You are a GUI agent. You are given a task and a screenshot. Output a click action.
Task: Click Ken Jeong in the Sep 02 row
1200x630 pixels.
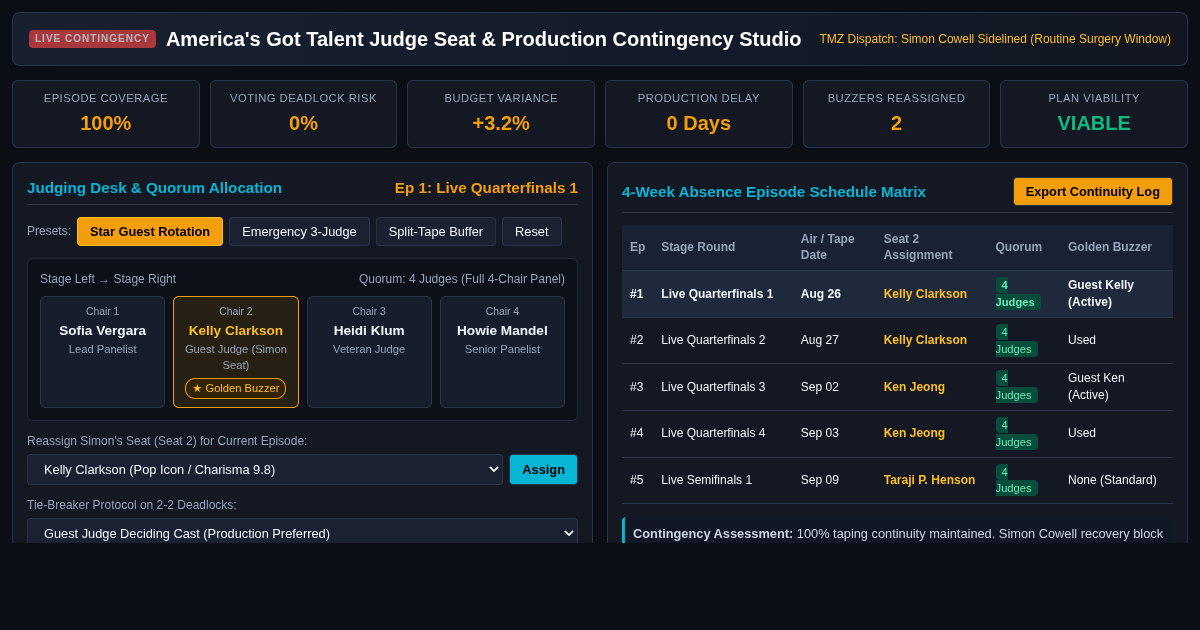tap(914, 387)
